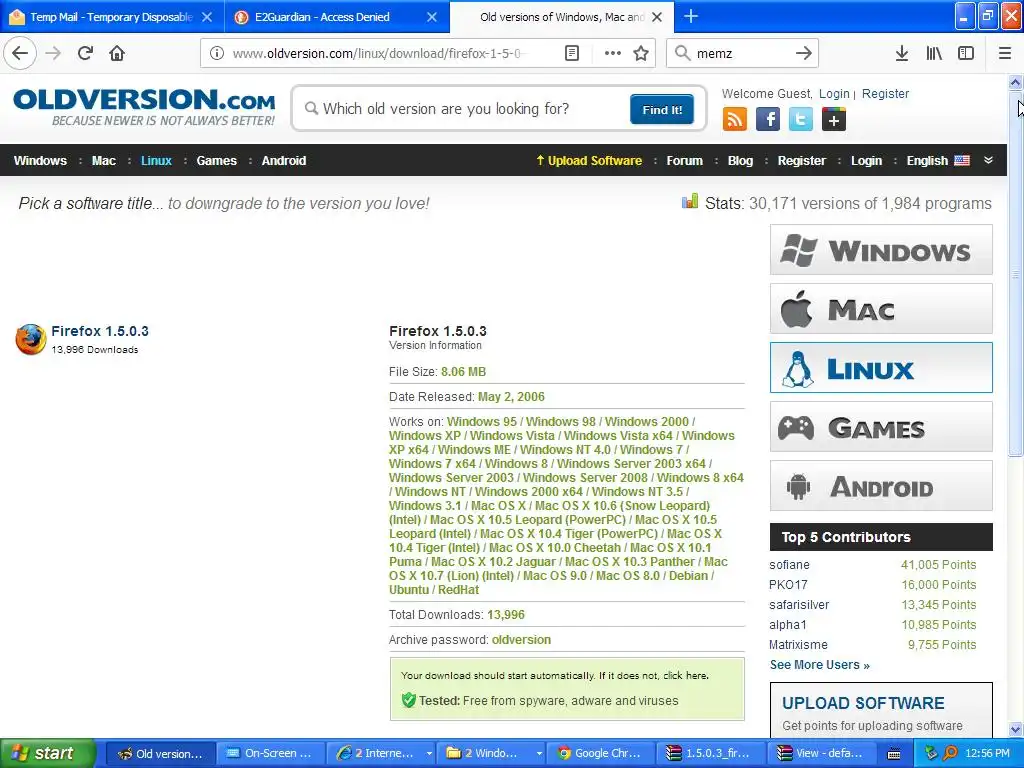Open Mac in the site navigation bar
Image resolution: width=1024 pixels, height=768 pixels.
tap(103, 161)
